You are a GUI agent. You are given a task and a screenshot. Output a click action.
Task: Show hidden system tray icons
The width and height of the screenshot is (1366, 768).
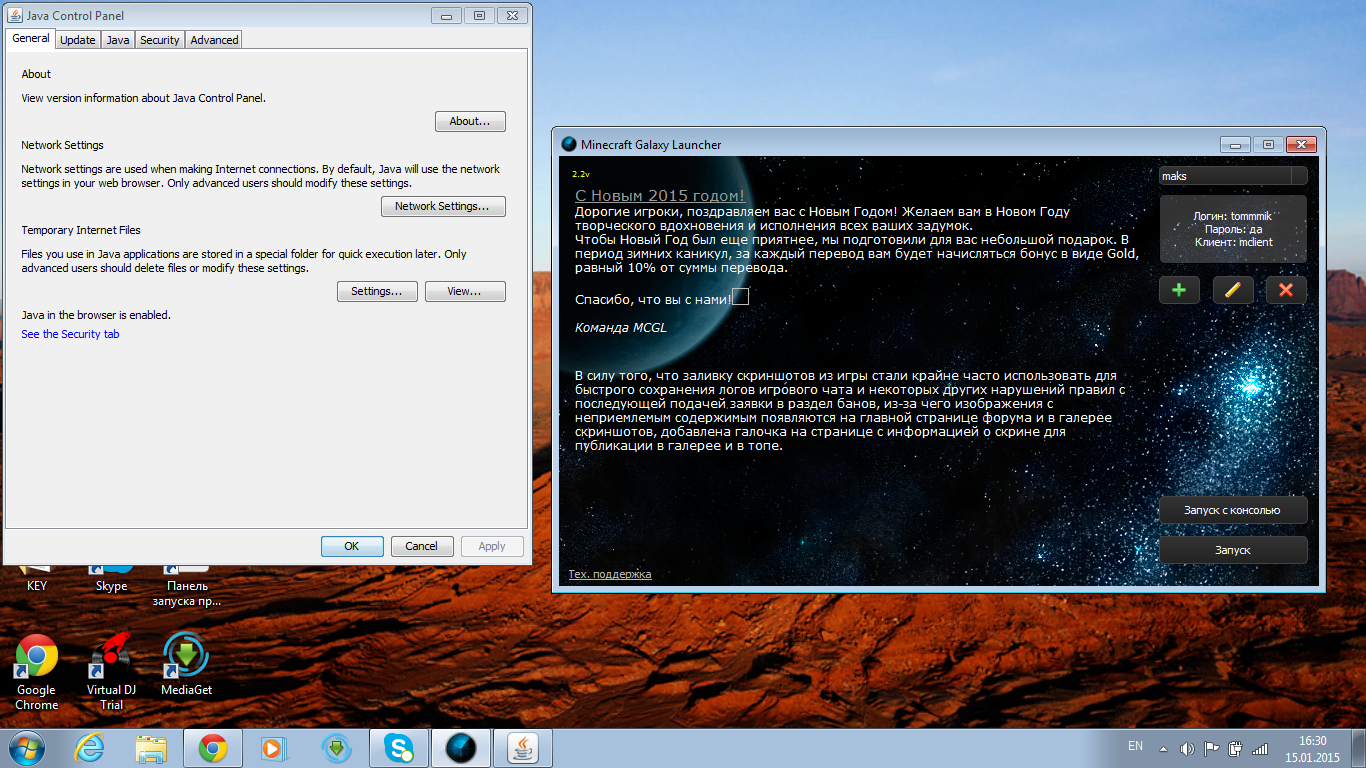[1162, 748]
